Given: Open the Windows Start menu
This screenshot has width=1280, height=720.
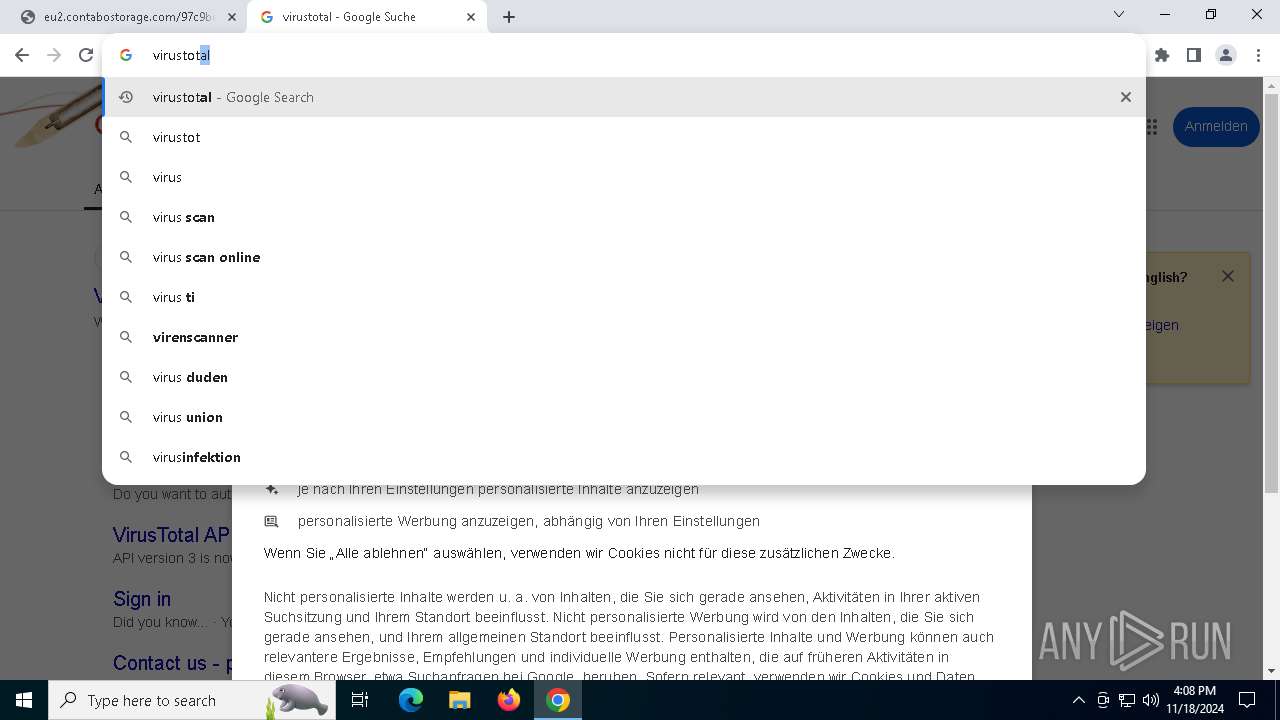Looking at the screenshot, I should click(x=24, y=700).
